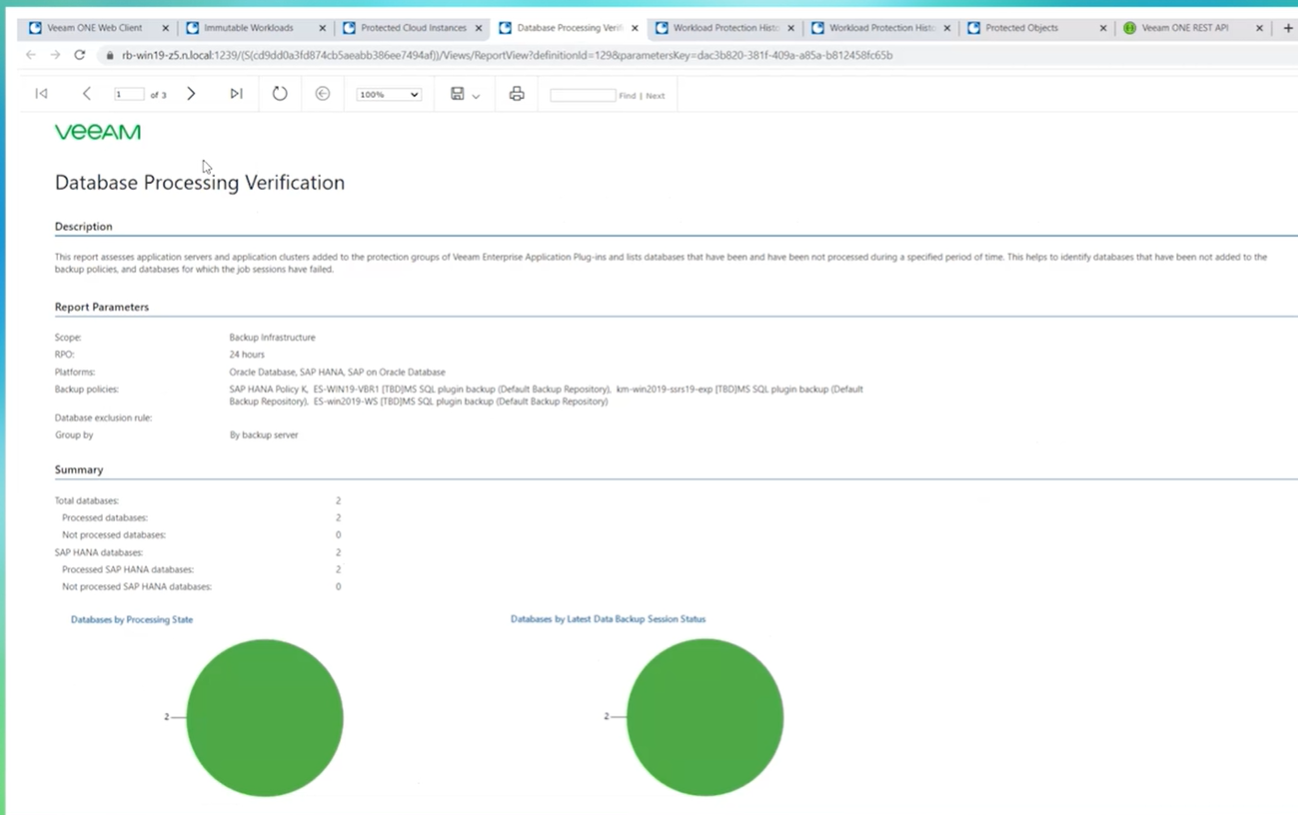Reload the browser page

coord(80,55)
